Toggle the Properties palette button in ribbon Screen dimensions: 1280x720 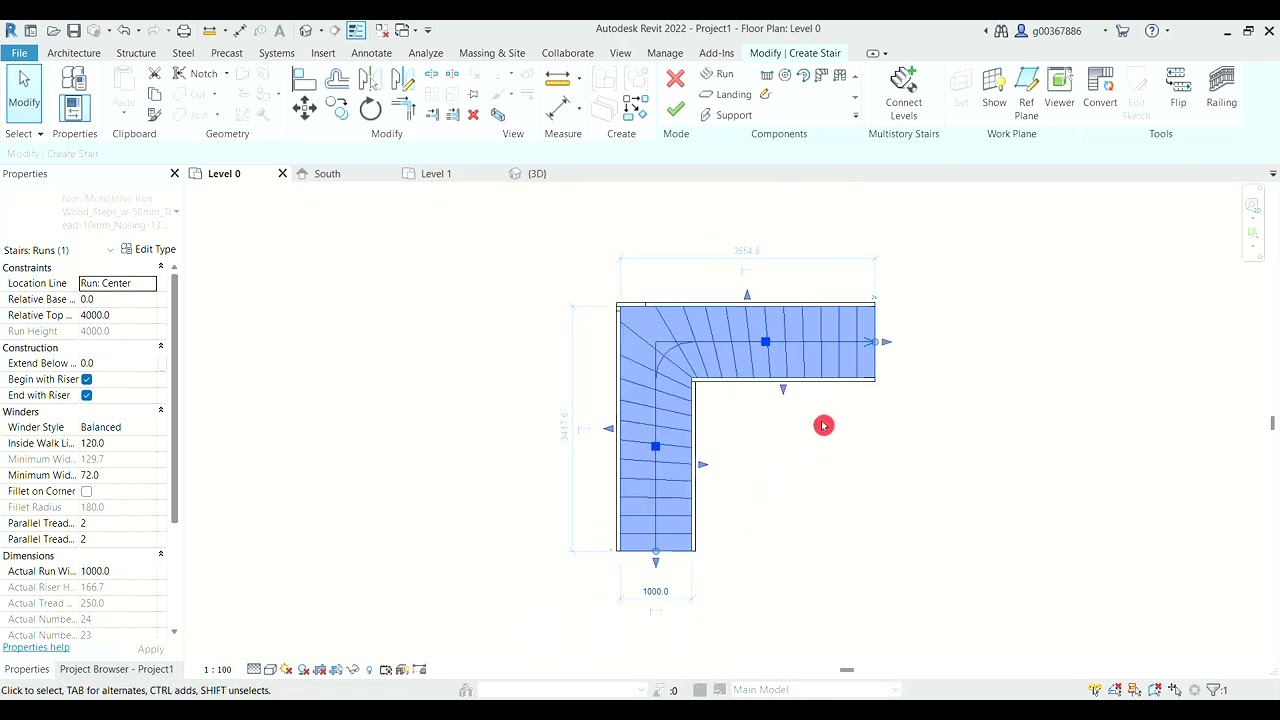pos(74,108)
